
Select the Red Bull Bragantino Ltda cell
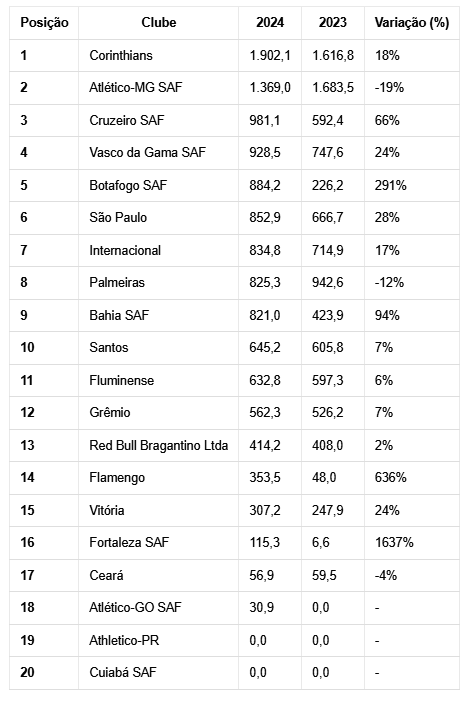coord(159,445)
